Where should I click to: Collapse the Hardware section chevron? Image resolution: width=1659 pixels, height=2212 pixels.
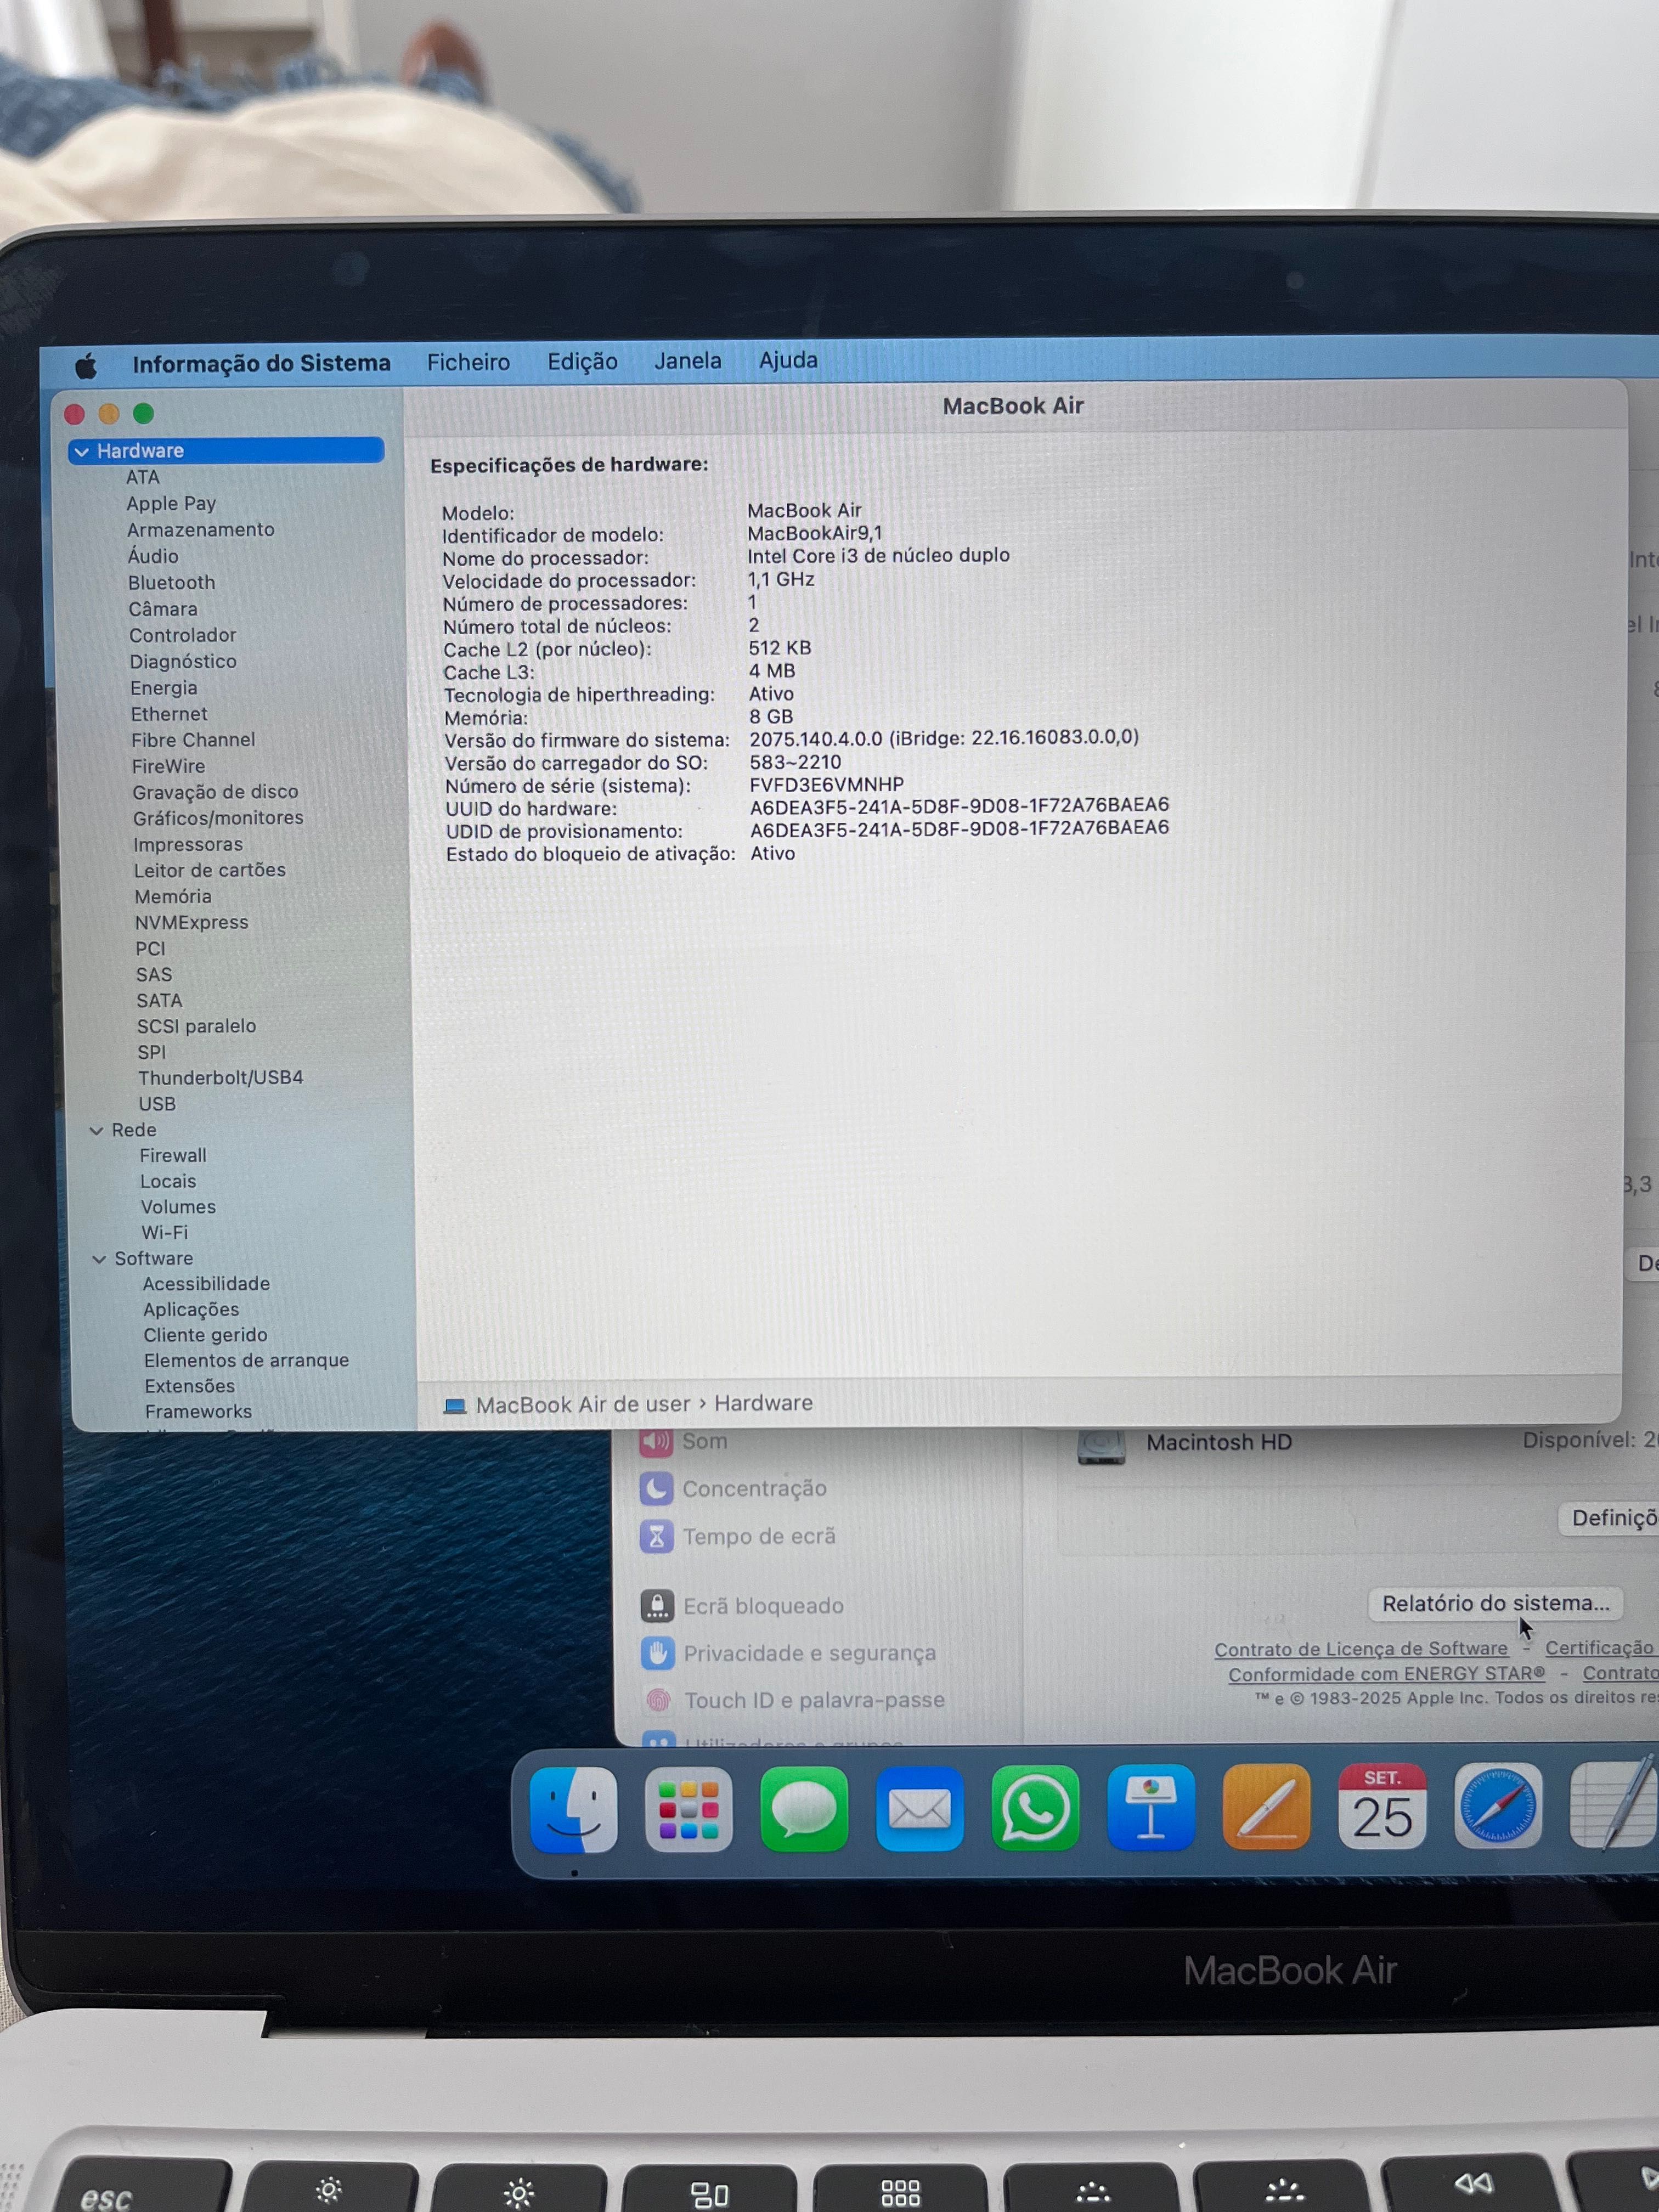[82, 452]
